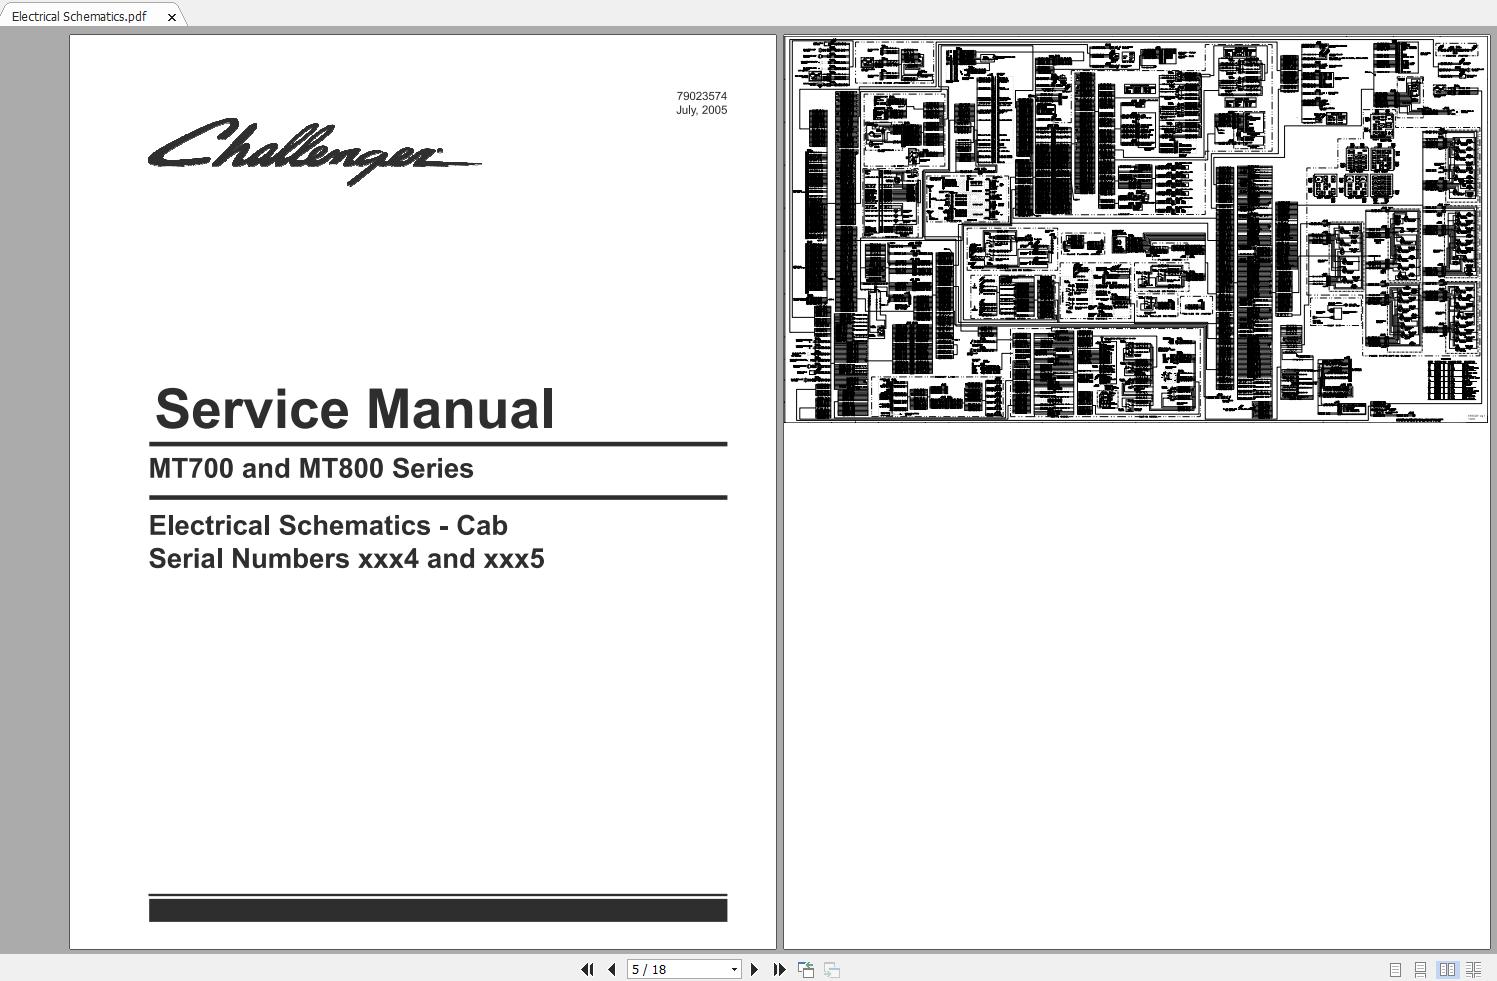This screenshot has width=1497, height=981.
Task: Click the electrical schematic diagram page
Action: pos(1135,229)
